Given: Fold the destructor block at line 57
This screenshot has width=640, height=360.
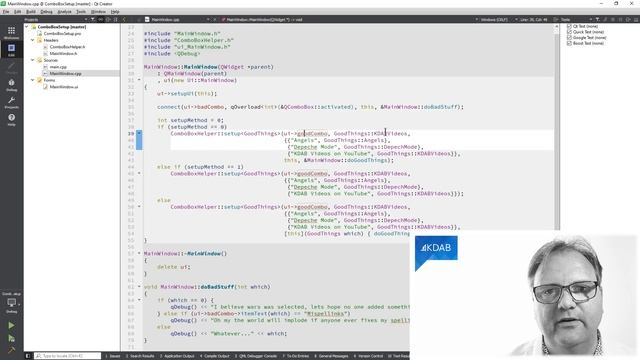Looking at the screenshot, I should [139, 253].
